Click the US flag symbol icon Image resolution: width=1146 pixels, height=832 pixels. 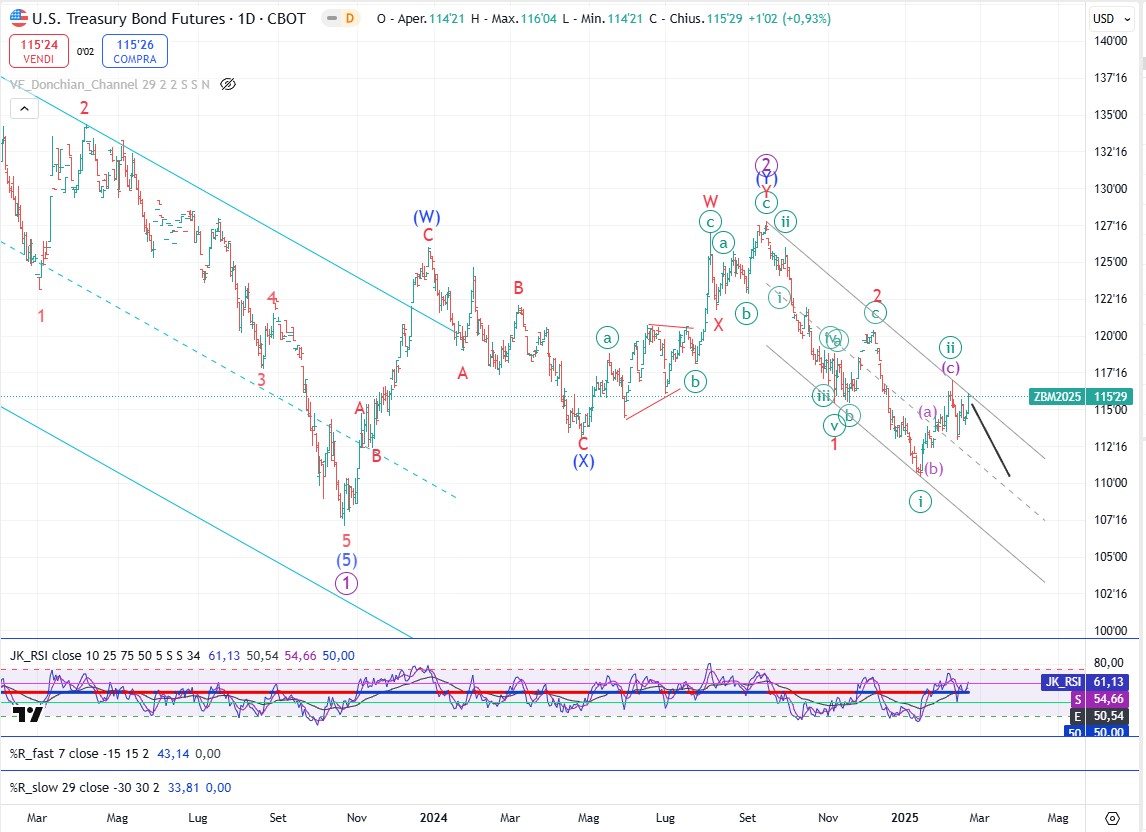[19, 18]
